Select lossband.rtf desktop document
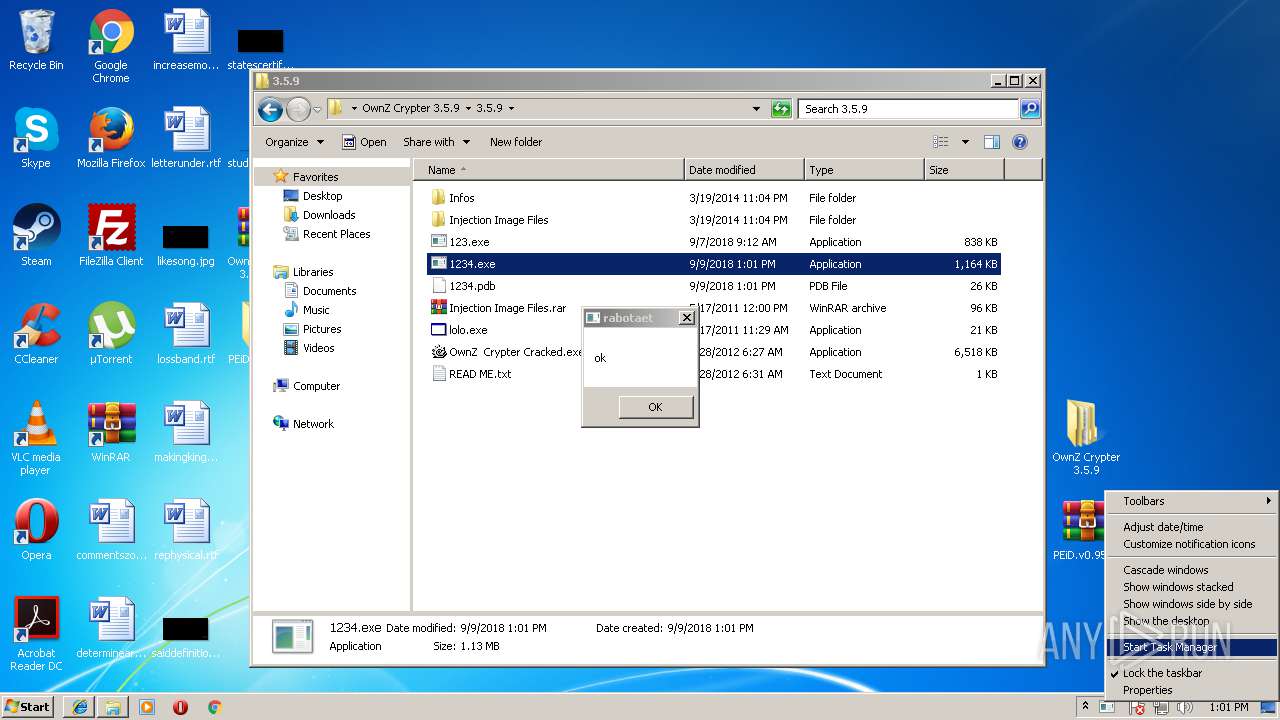Screen dimensions: 1280x720 pyautogui.click(x=186, y=334)
